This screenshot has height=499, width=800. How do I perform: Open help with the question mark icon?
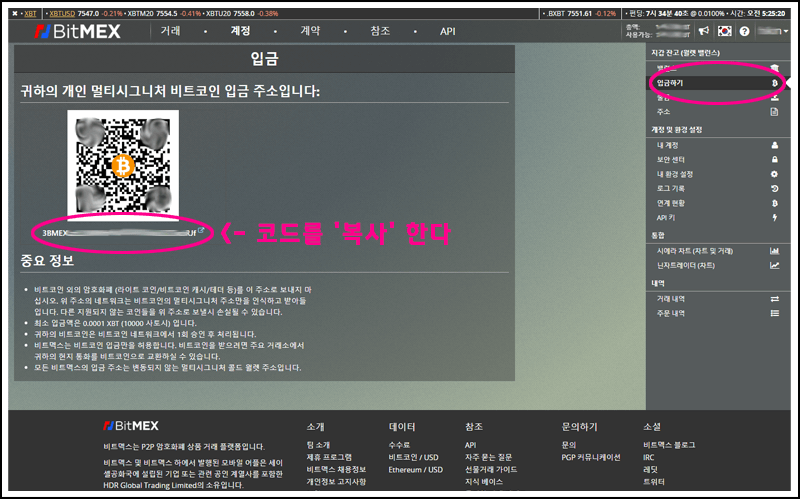point(744,32)
